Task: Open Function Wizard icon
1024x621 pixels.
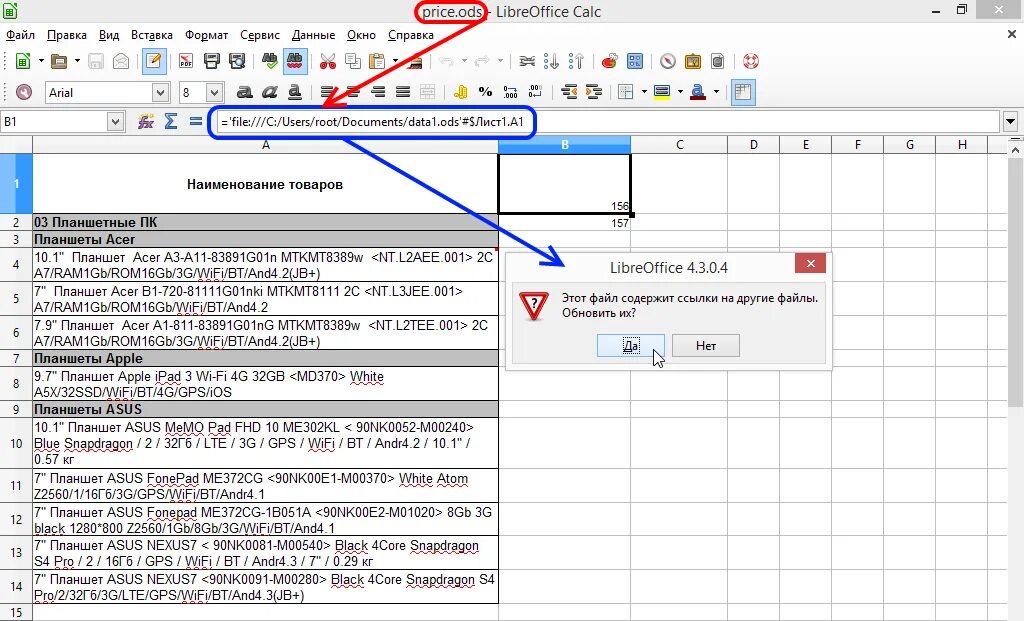Action: tap(145, 121)
